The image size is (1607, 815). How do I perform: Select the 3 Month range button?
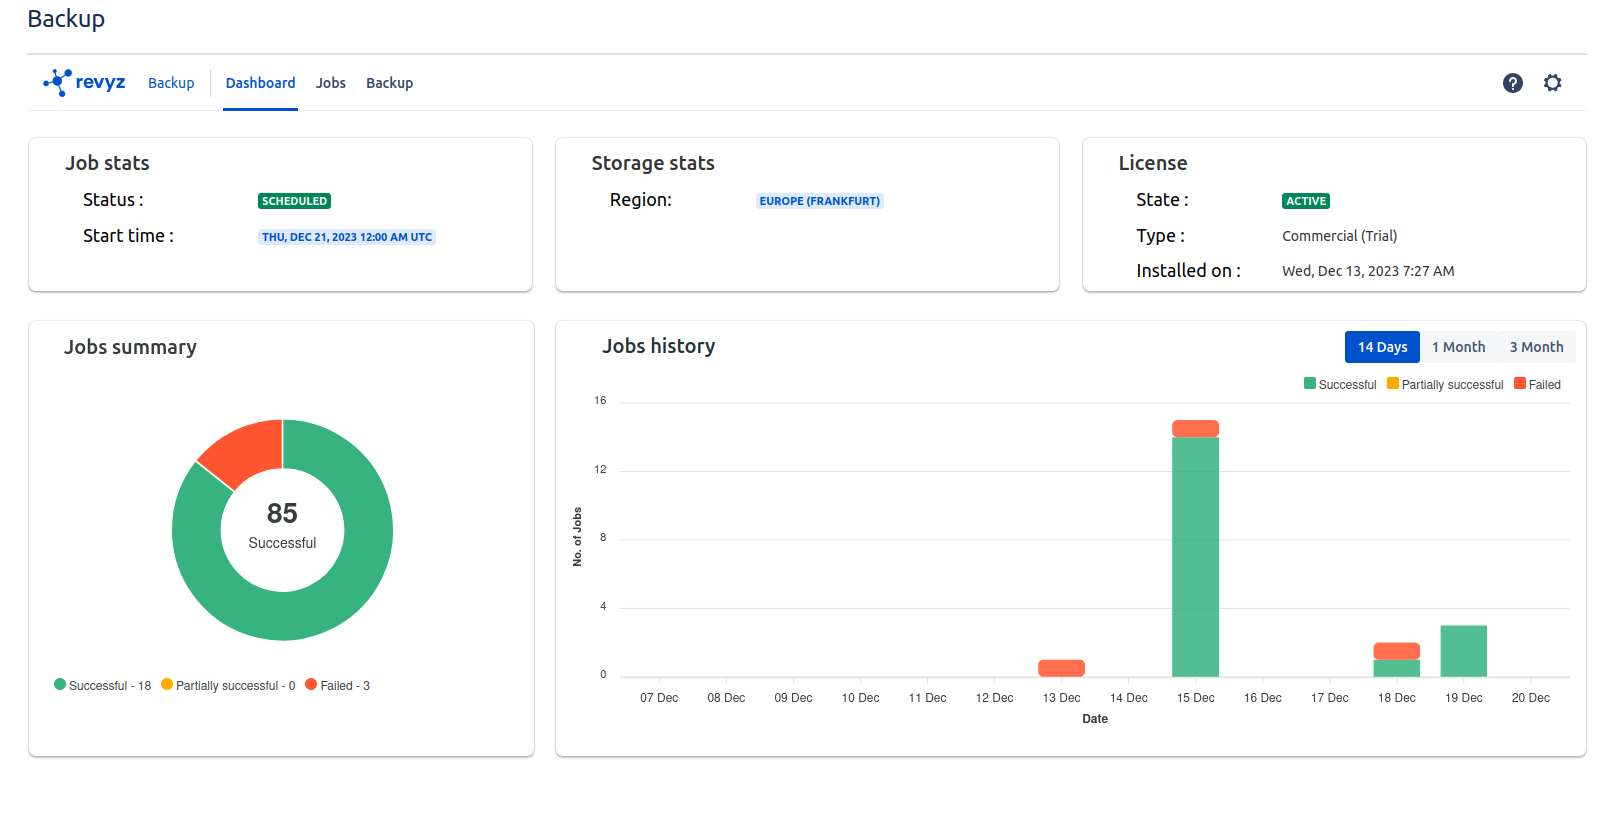click(x=1536, y=347)
